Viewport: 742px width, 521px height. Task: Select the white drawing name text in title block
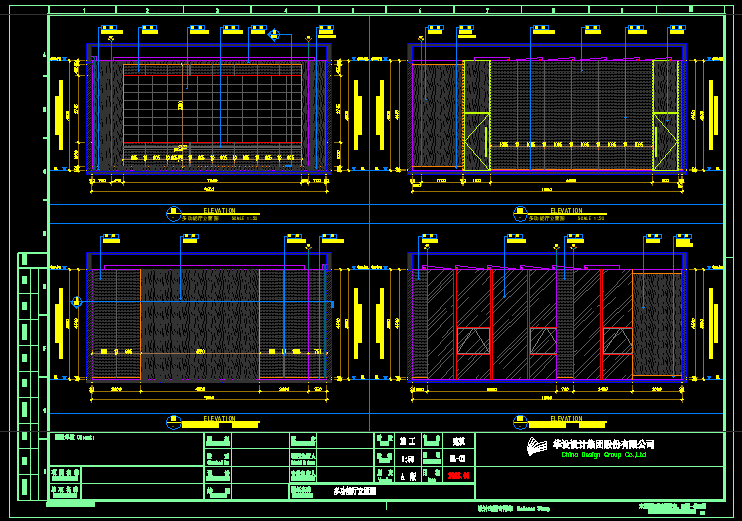[354, 491]
